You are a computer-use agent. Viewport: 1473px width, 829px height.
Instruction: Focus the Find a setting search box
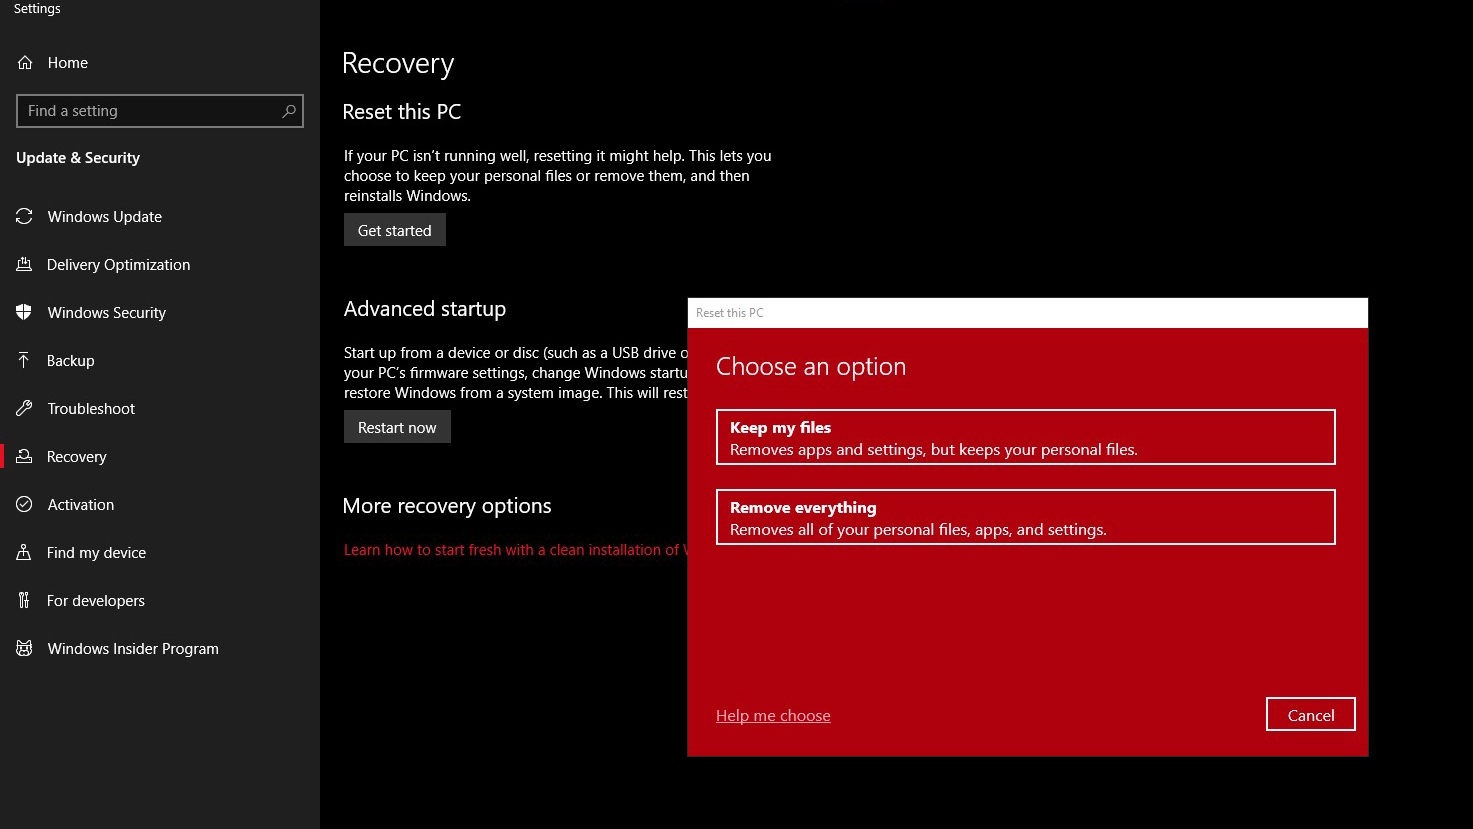(160, 111)
